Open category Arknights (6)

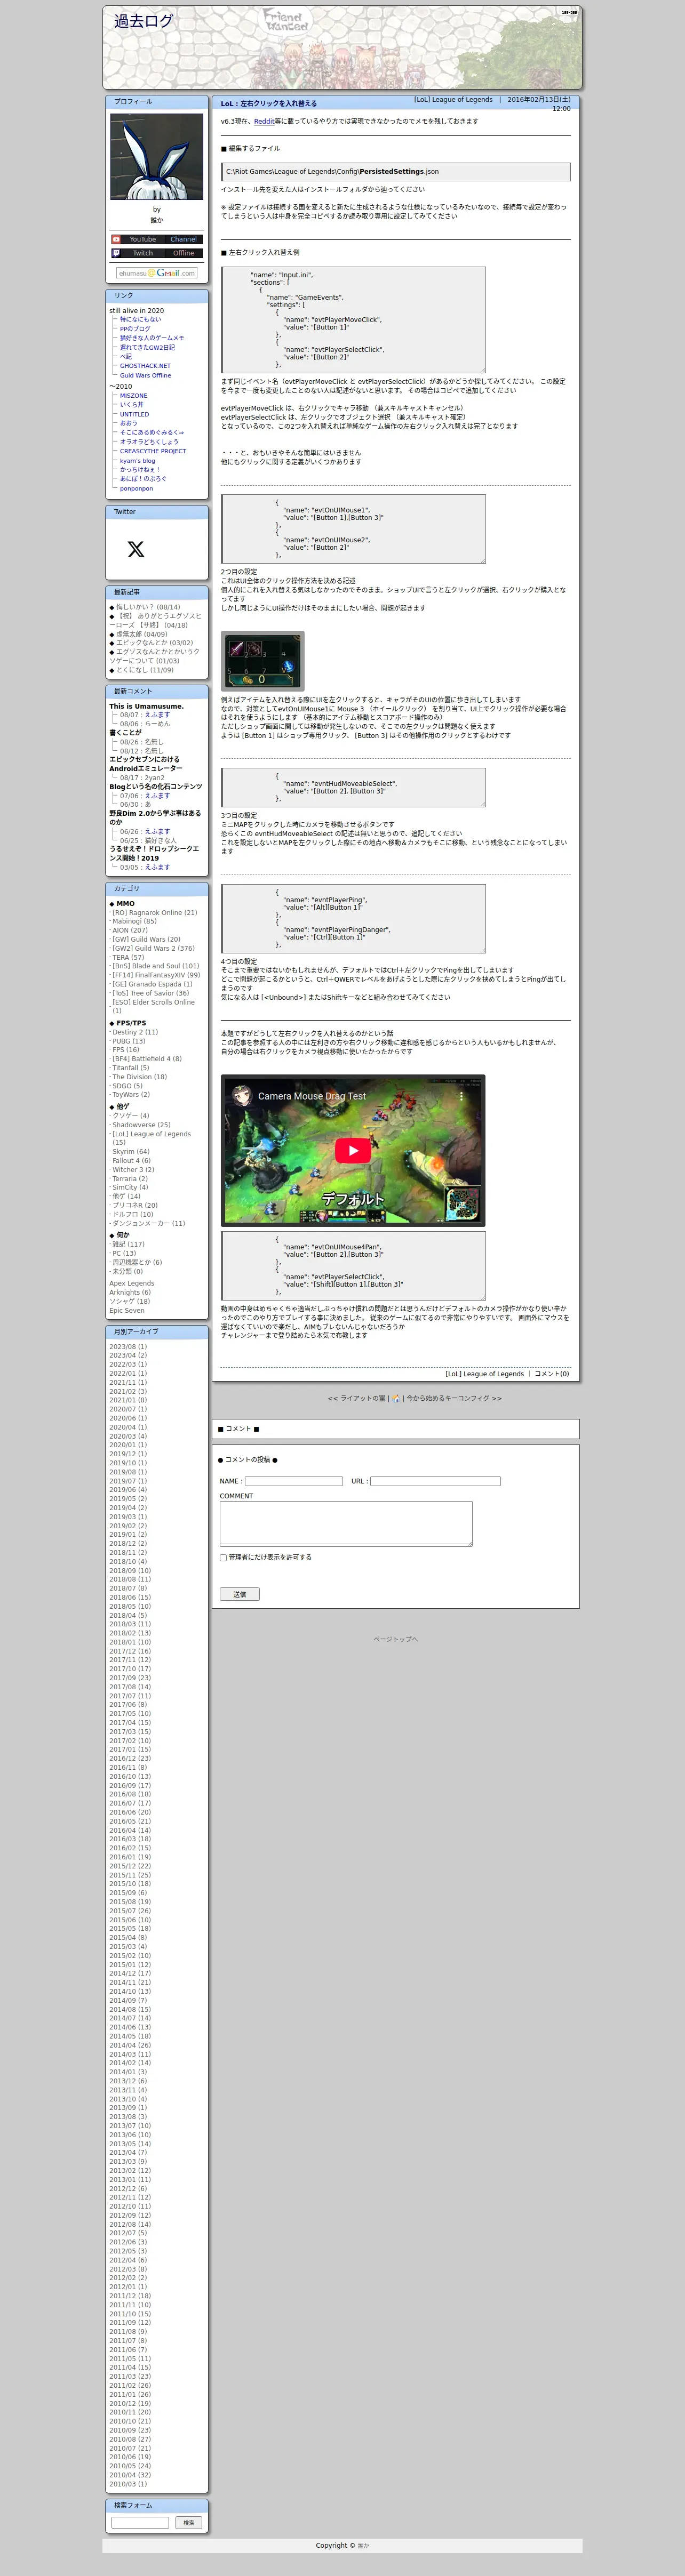[x=130, y=1292]
